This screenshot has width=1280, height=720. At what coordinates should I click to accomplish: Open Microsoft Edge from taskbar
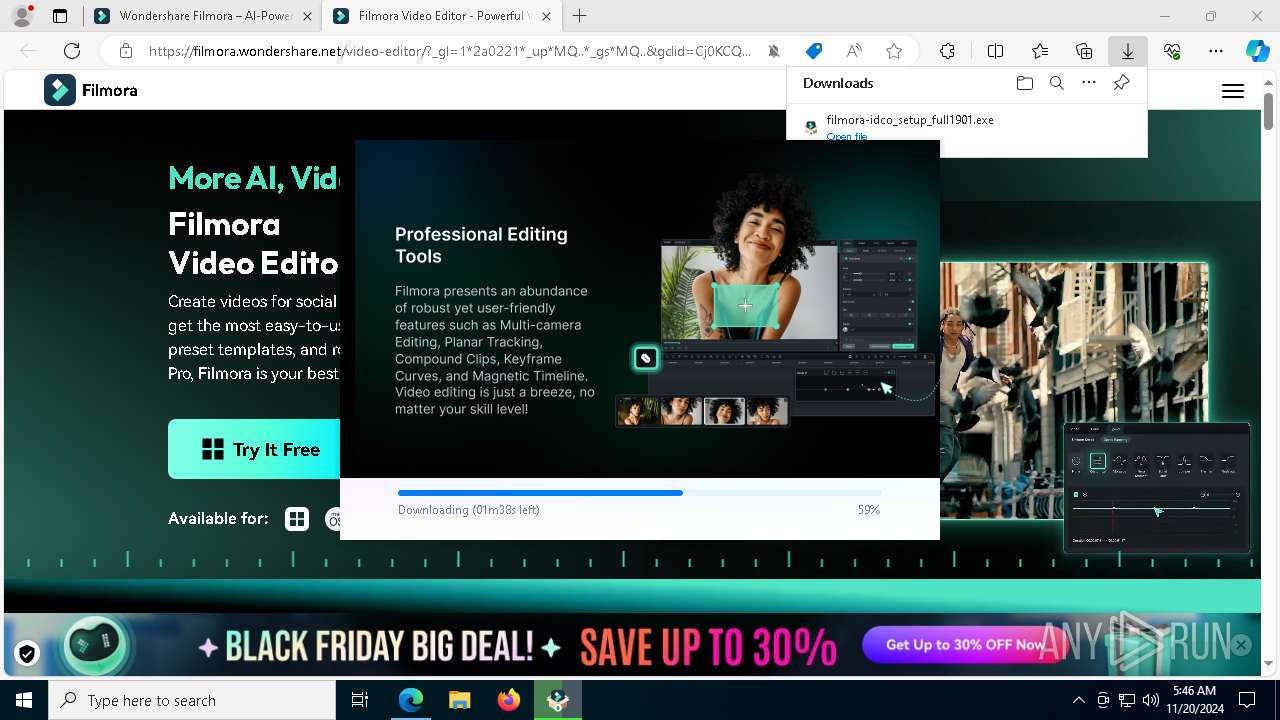pyautogui.click(x=411, y=700)
